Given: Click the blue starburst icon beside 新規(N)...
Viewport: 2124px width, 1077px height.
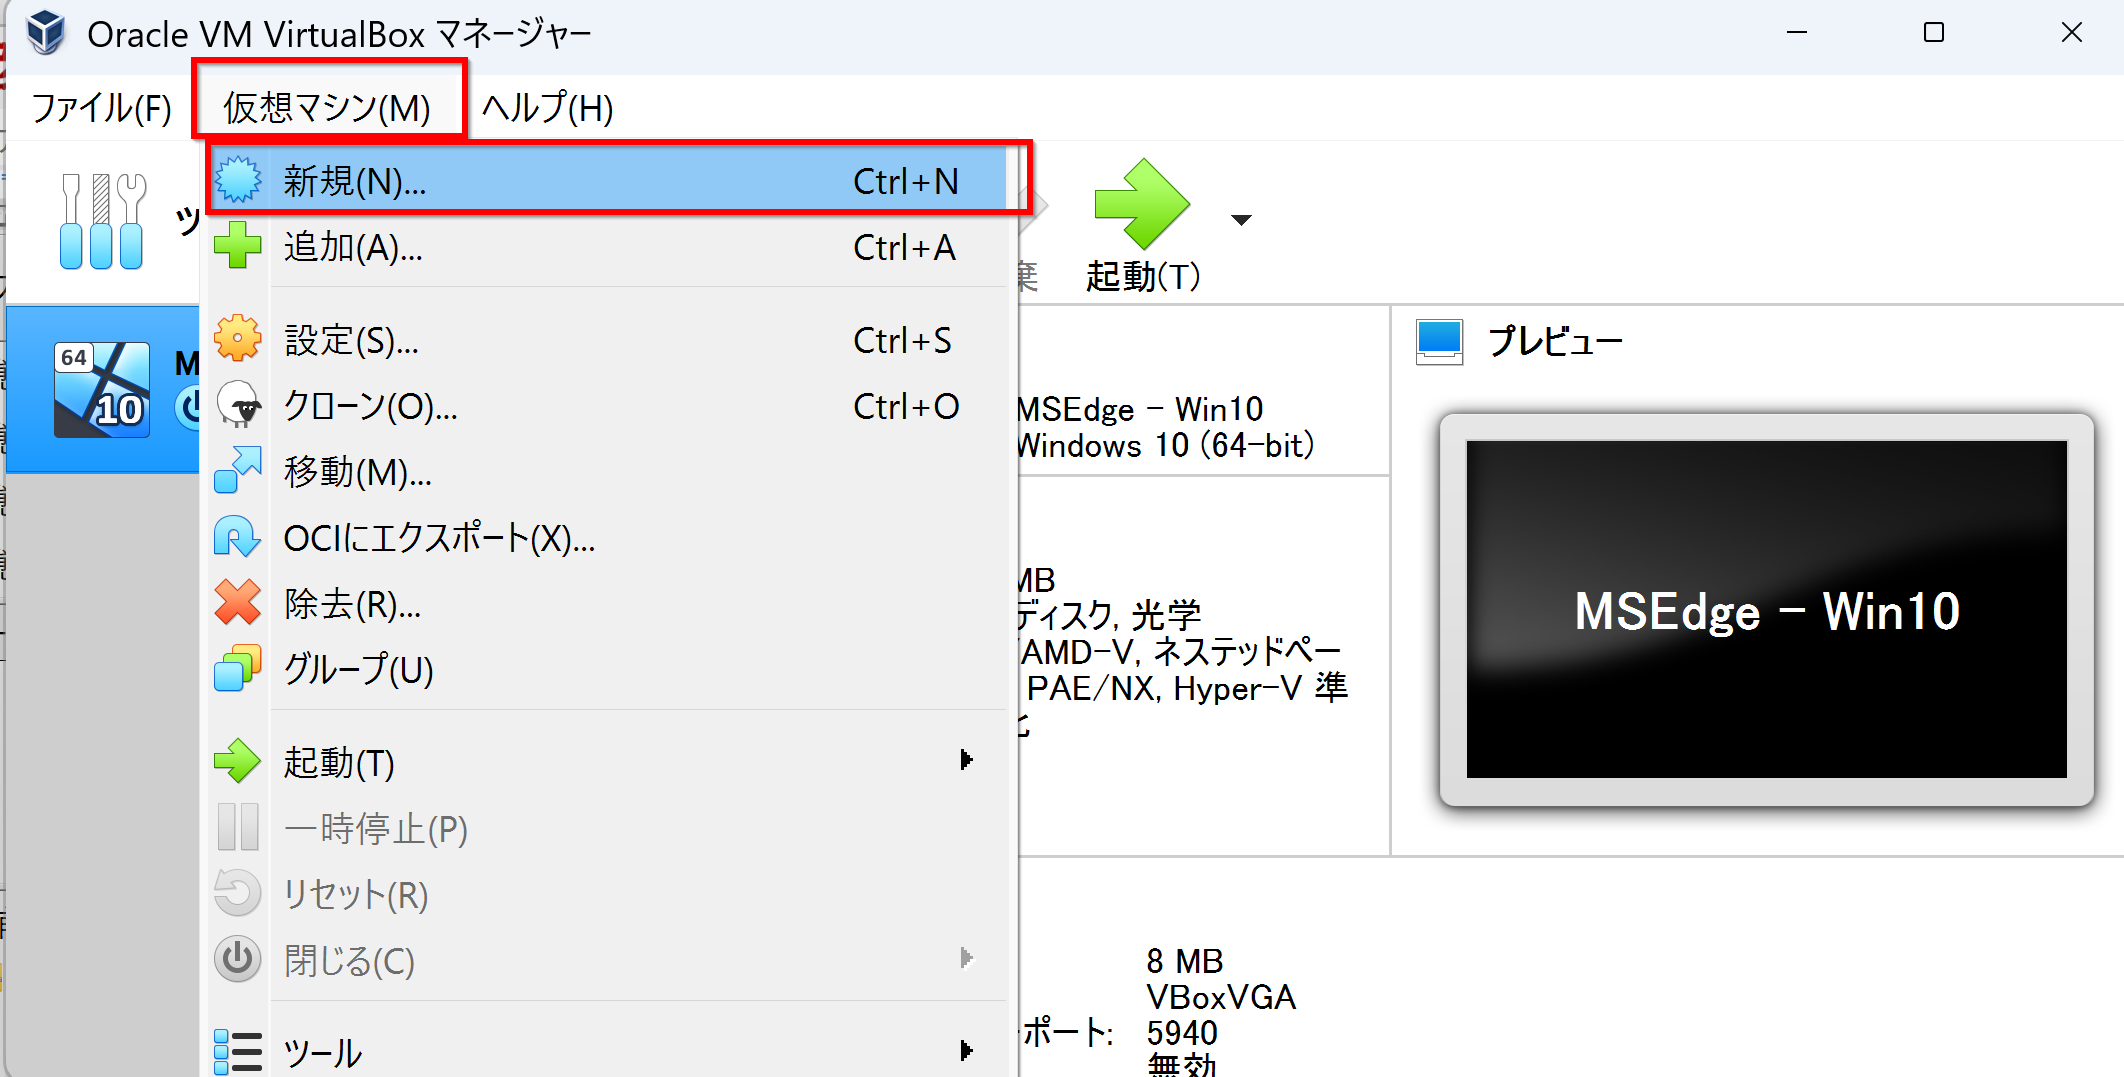Looking at the screenshot, I should (x=238, y=180).
